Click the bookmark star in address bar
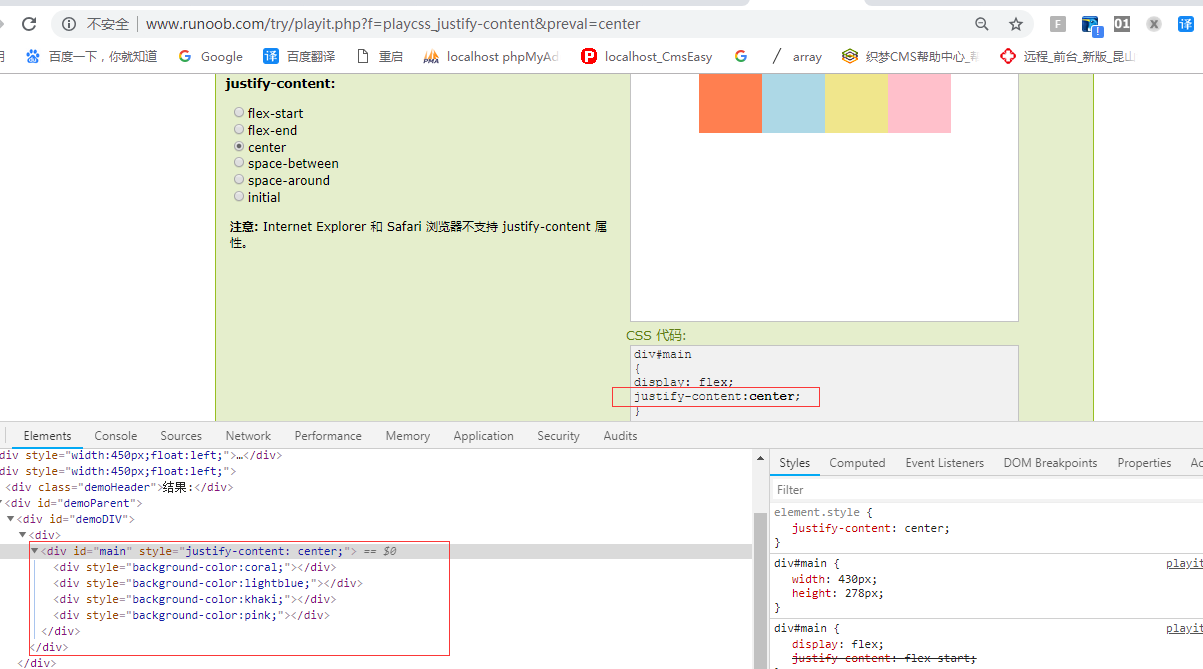The width and height of the screenshot is (1203, 669). coord(1016,24)
